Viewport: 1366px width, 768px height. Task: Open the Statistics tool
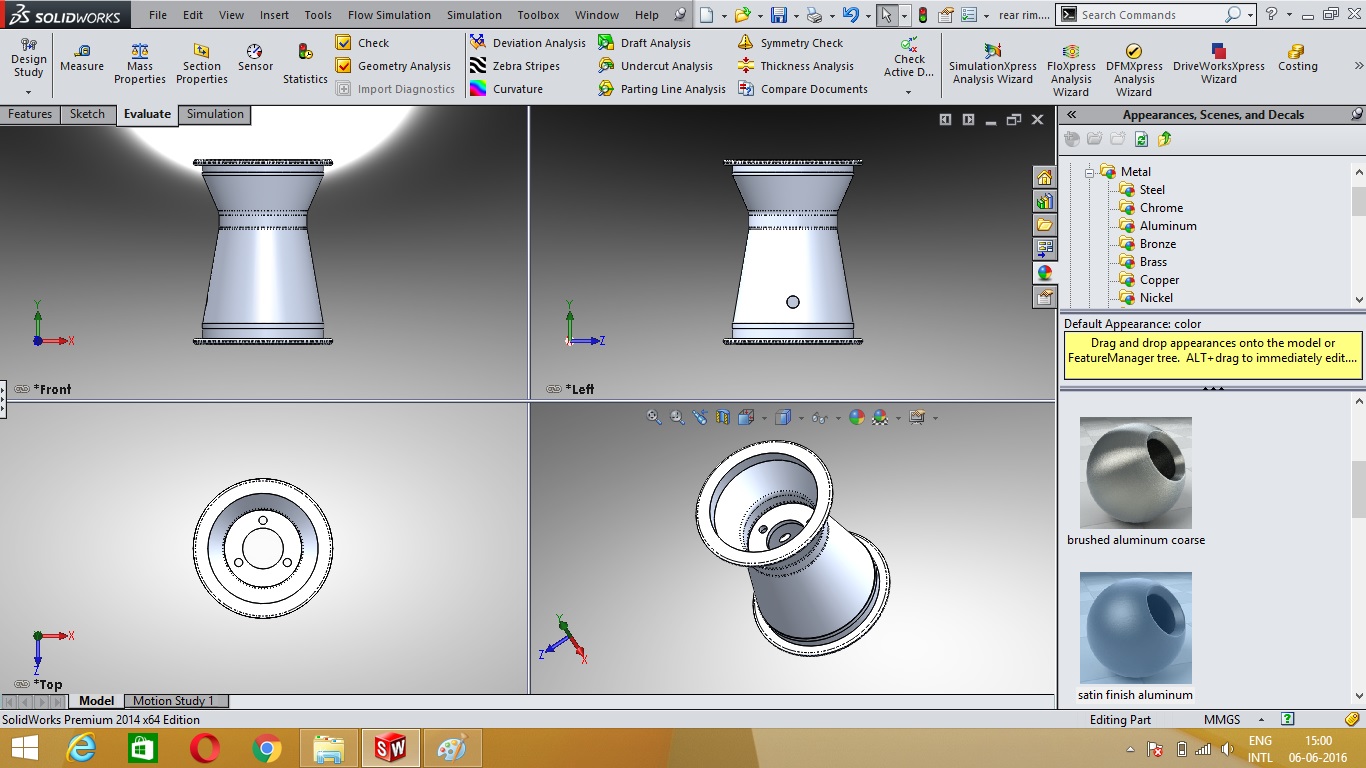pyautogui.click(x=305, y=64)
